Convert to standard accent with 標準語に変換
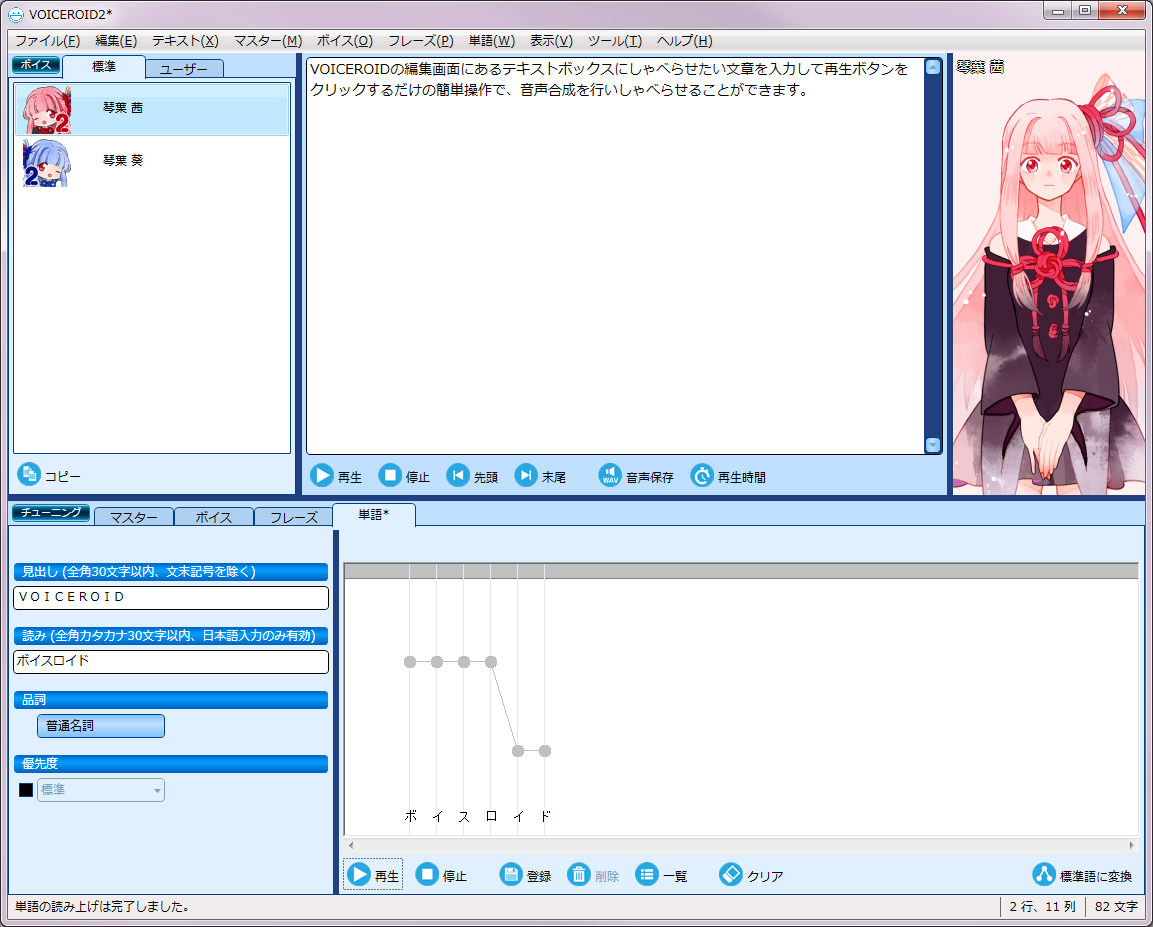The image size is (1153, 927). pyautogui.click(x=1082, y=875)
